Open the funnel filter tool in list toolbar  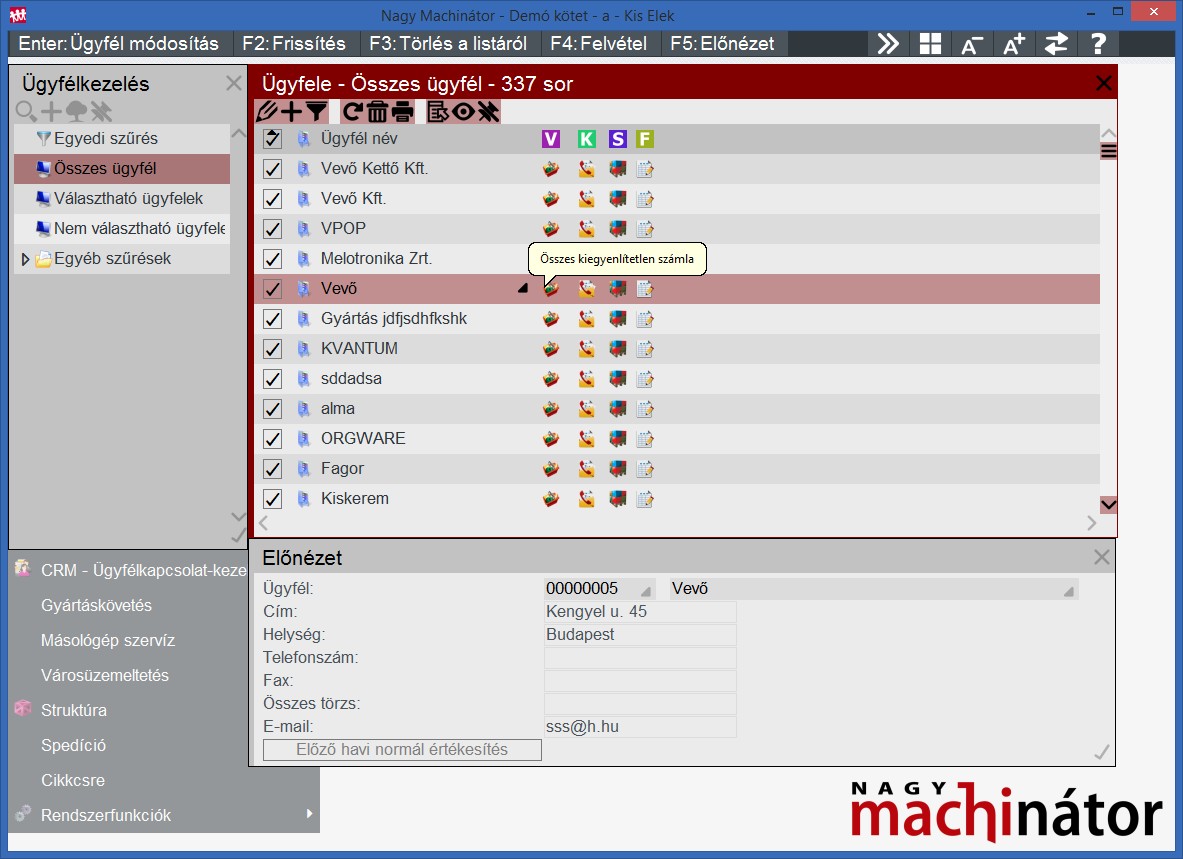click(x=316, y=112)
